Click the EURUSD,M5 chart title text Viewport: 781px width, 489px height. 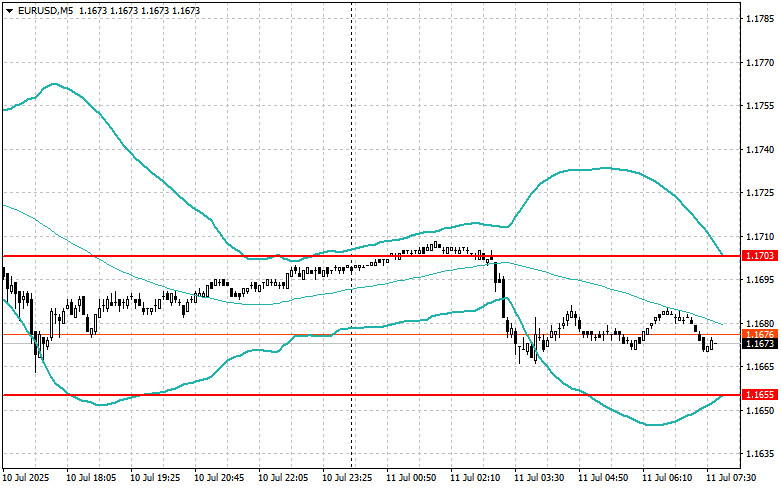coord(44,10)
